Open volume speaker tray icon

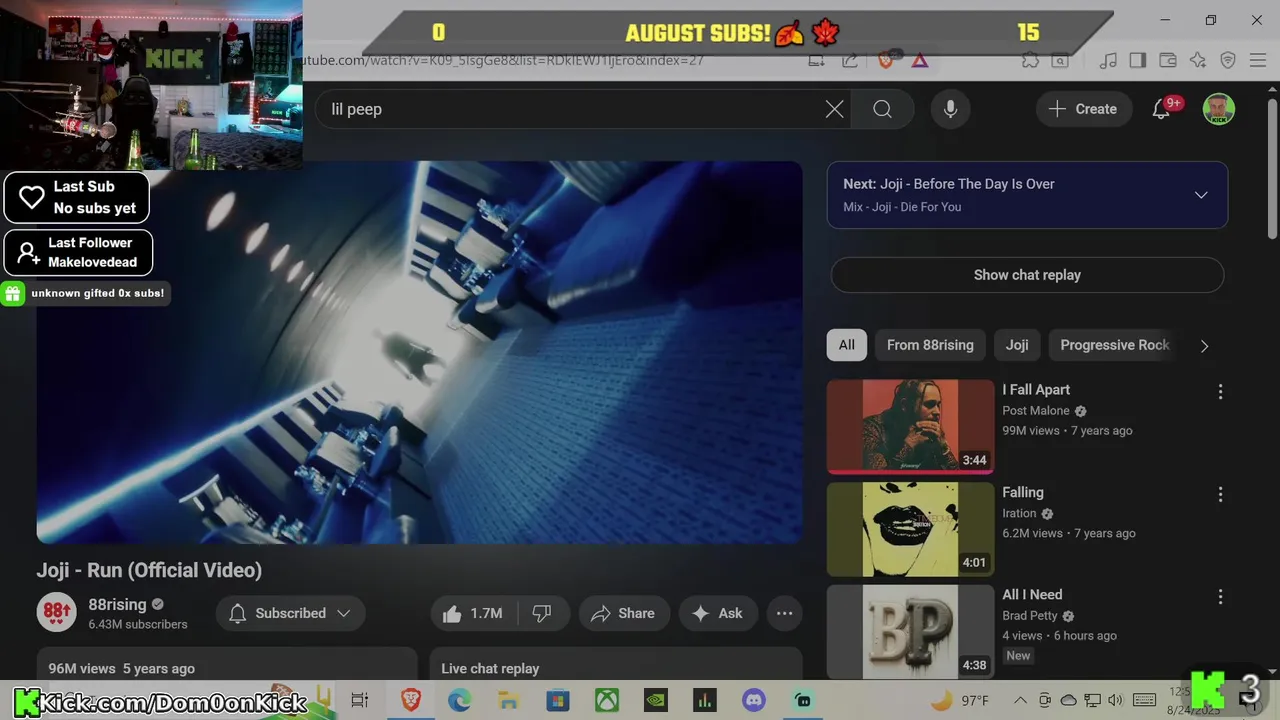1115,700
